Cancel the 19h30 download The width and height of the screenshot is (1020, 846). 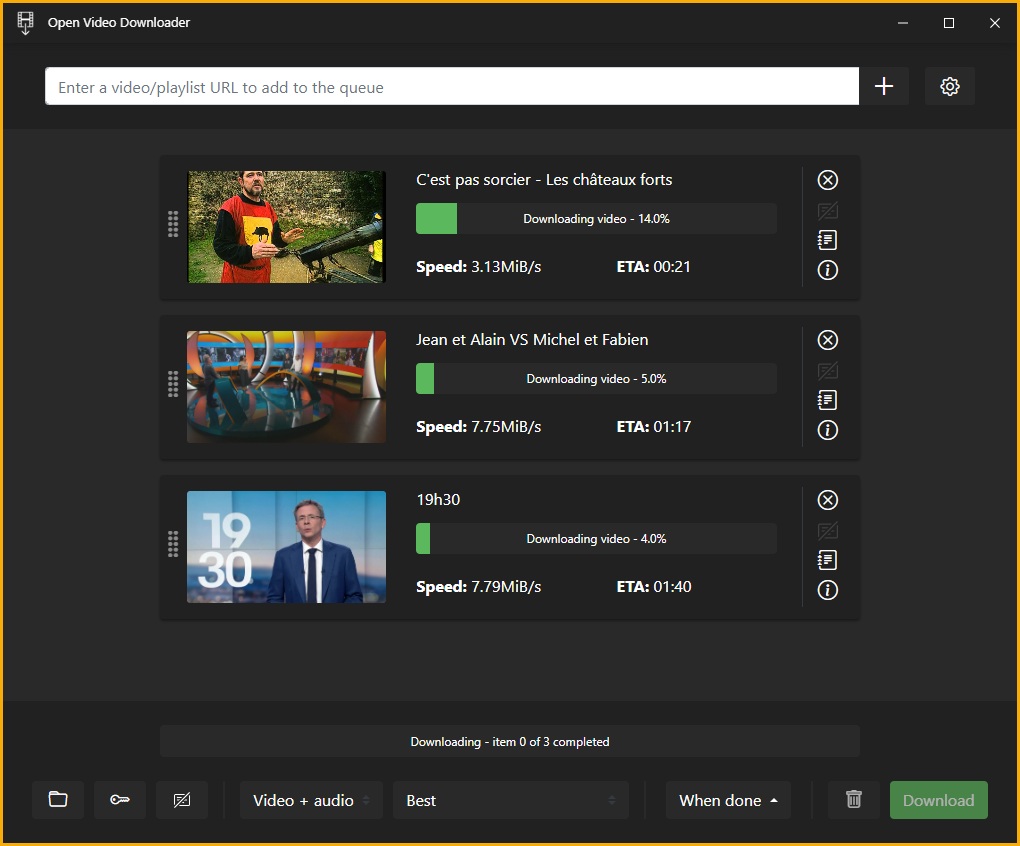pyautogui.click(x=827, y=500)
